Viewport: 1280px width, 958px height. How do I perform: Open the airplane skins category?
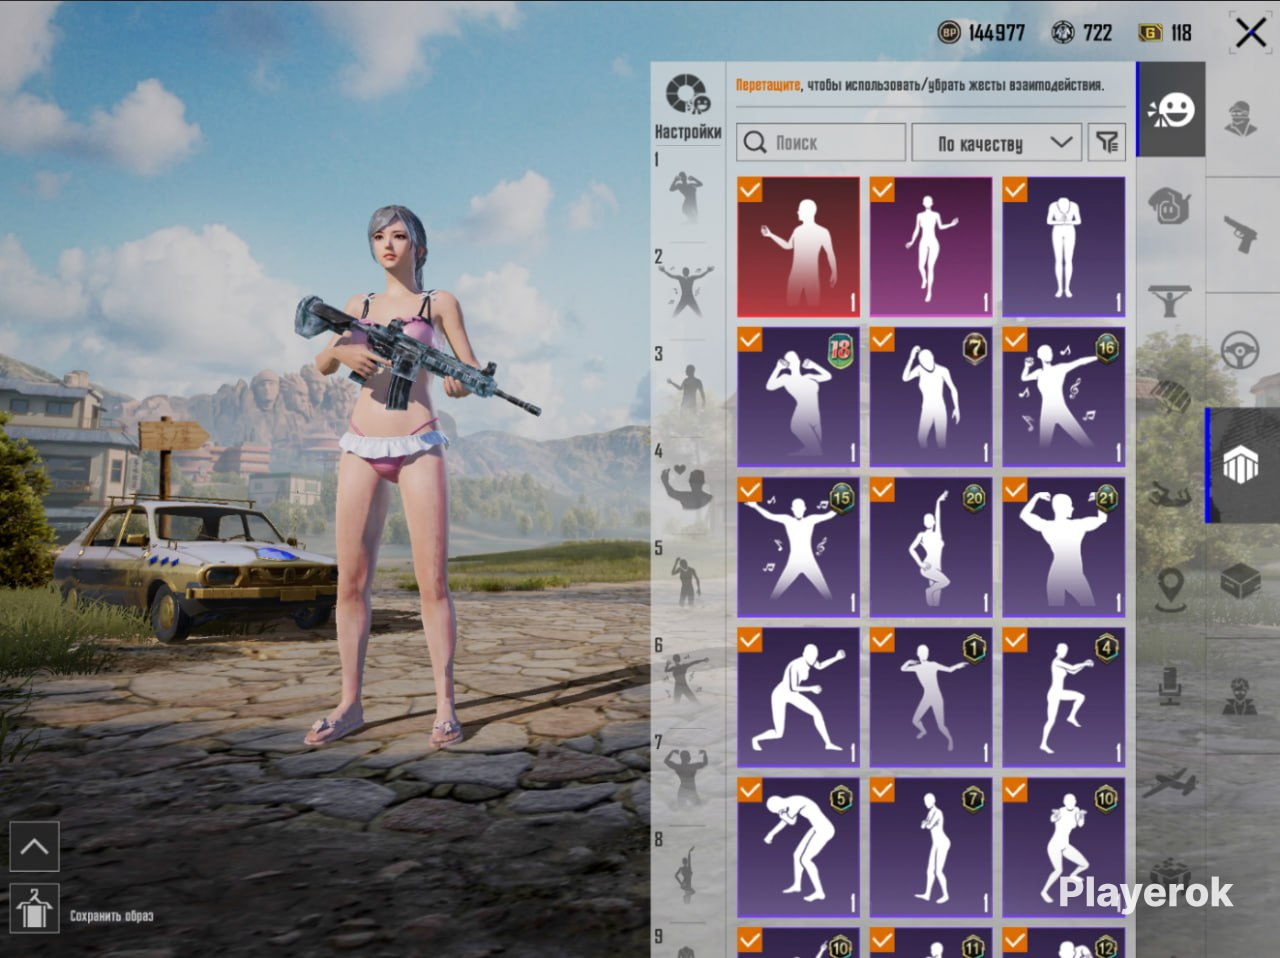[1171, 782]
